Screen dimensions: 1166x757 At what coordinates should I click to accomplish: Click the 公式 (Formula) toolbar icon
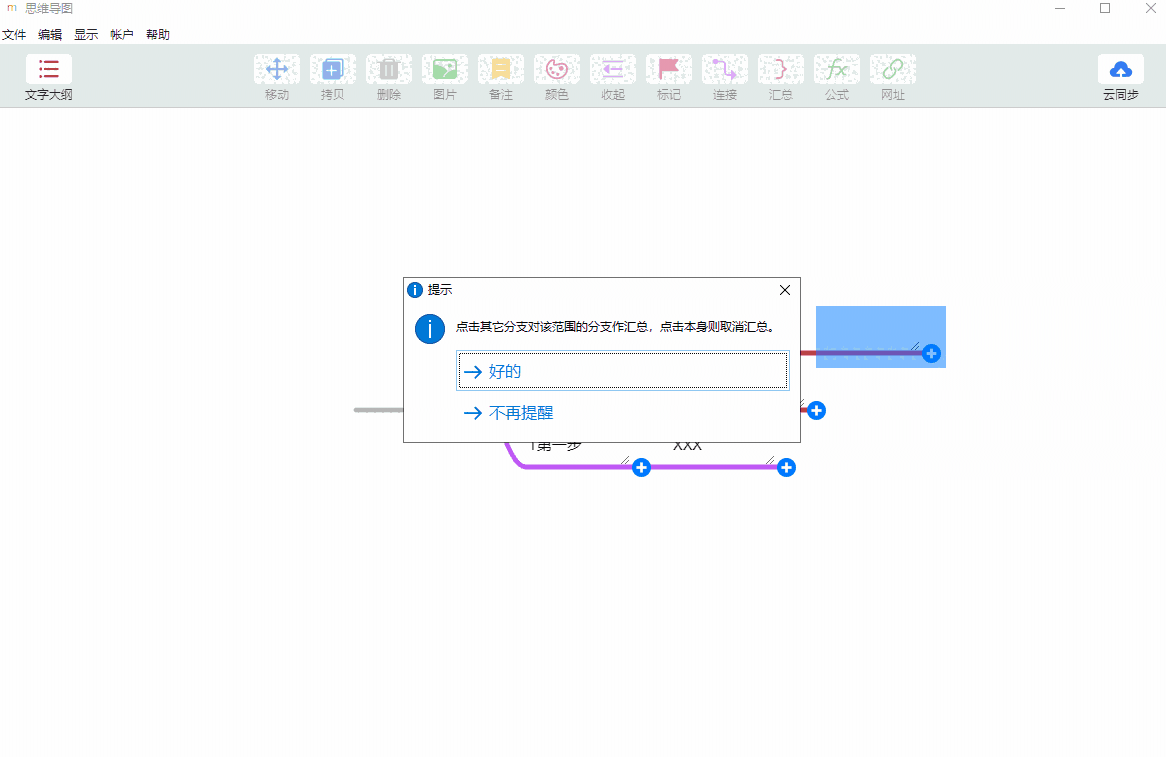pyautogui.click(x=837, y=70)
